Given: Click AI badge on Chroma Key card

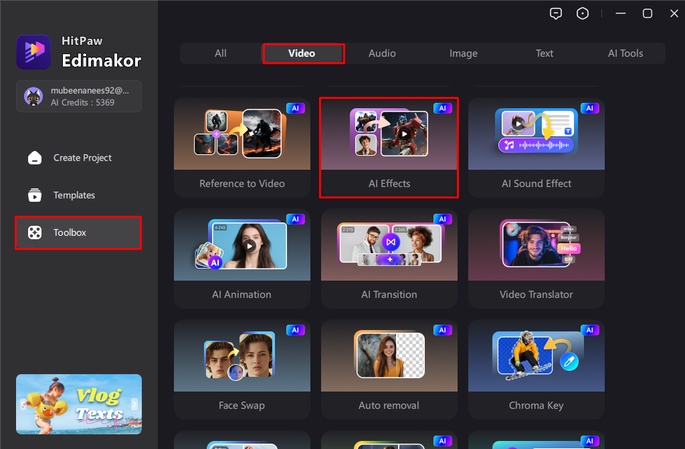Looking at the screenshot, I should tap(589, 330).
